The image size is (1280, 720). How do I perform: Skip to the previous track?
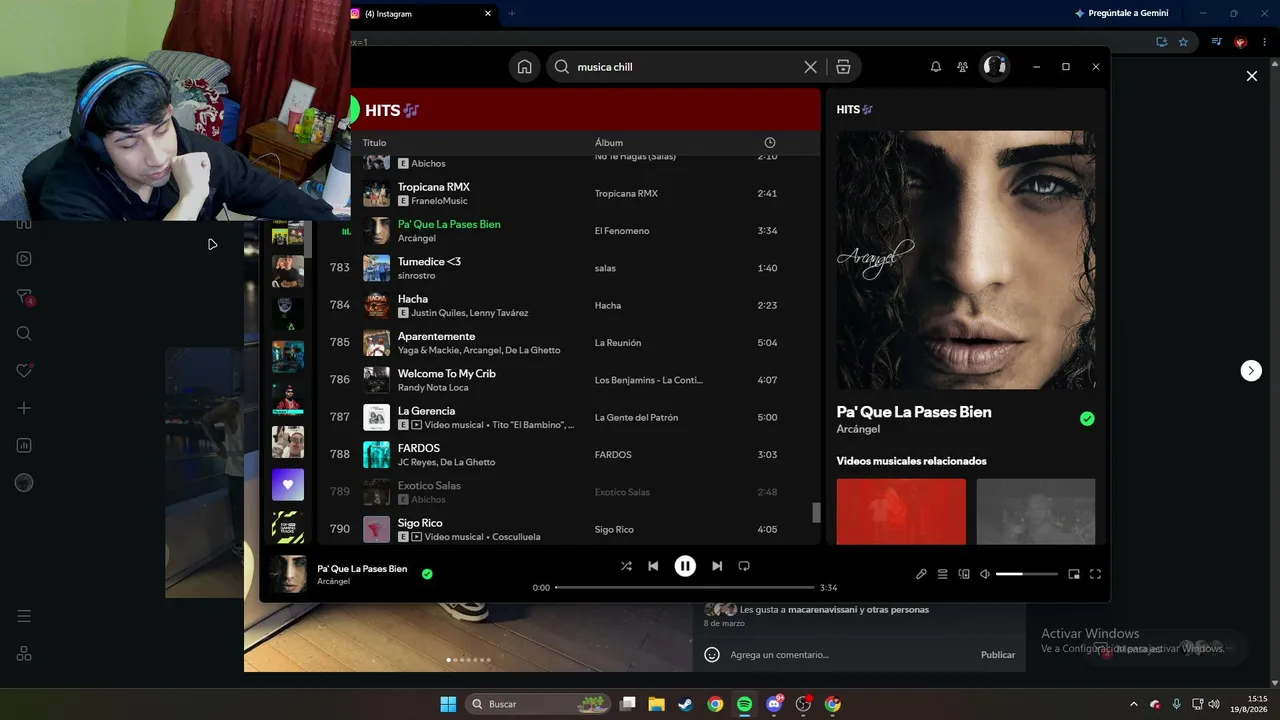[x=653, y=566]
